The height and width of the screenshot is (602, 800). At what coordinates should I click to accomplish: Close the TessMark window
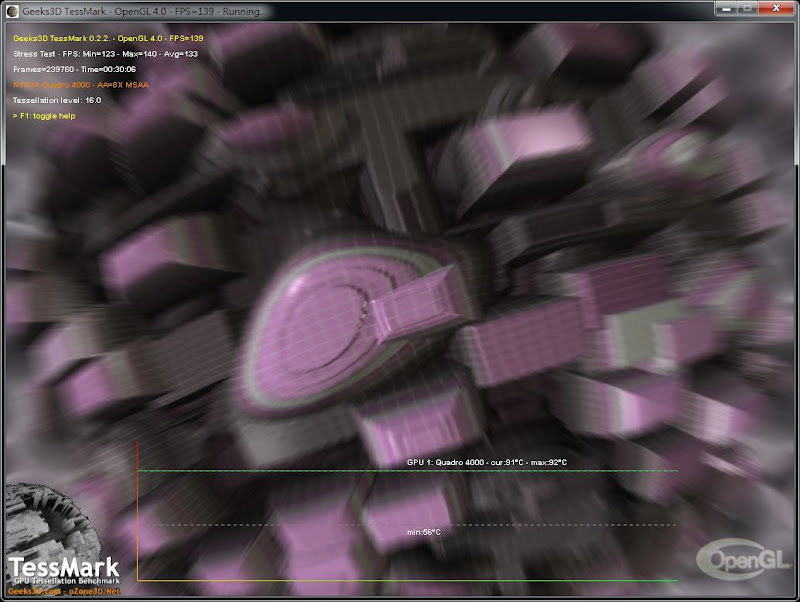click(x=776, y=9)
